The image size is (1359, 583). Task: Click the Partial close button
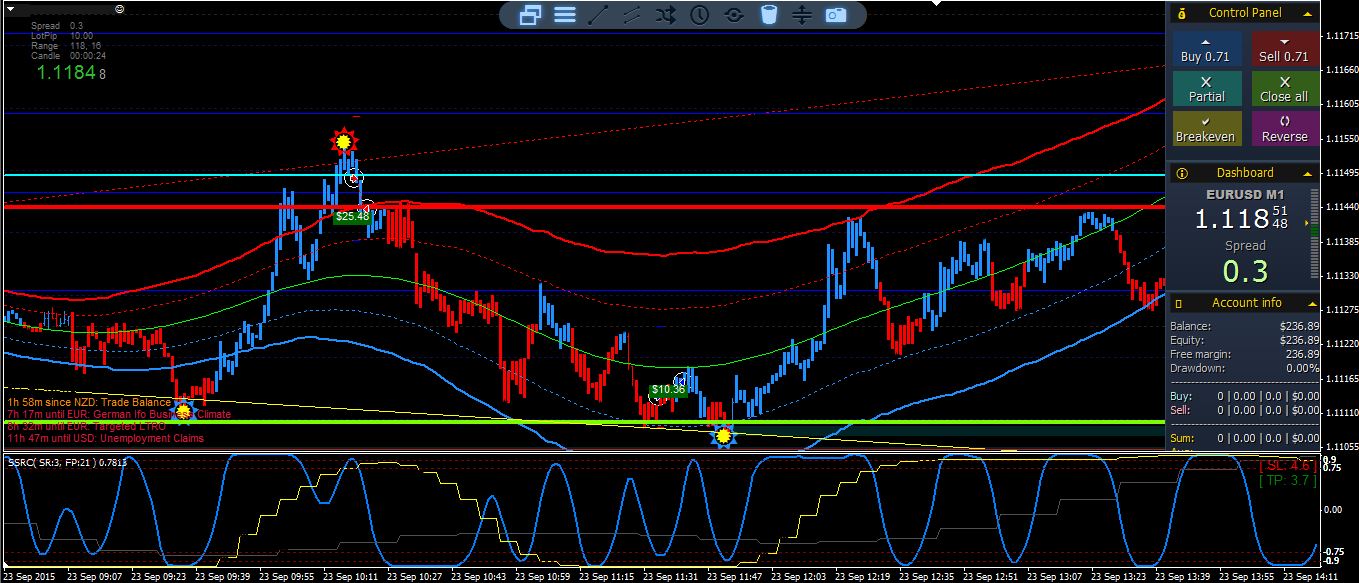point(1206,89)
